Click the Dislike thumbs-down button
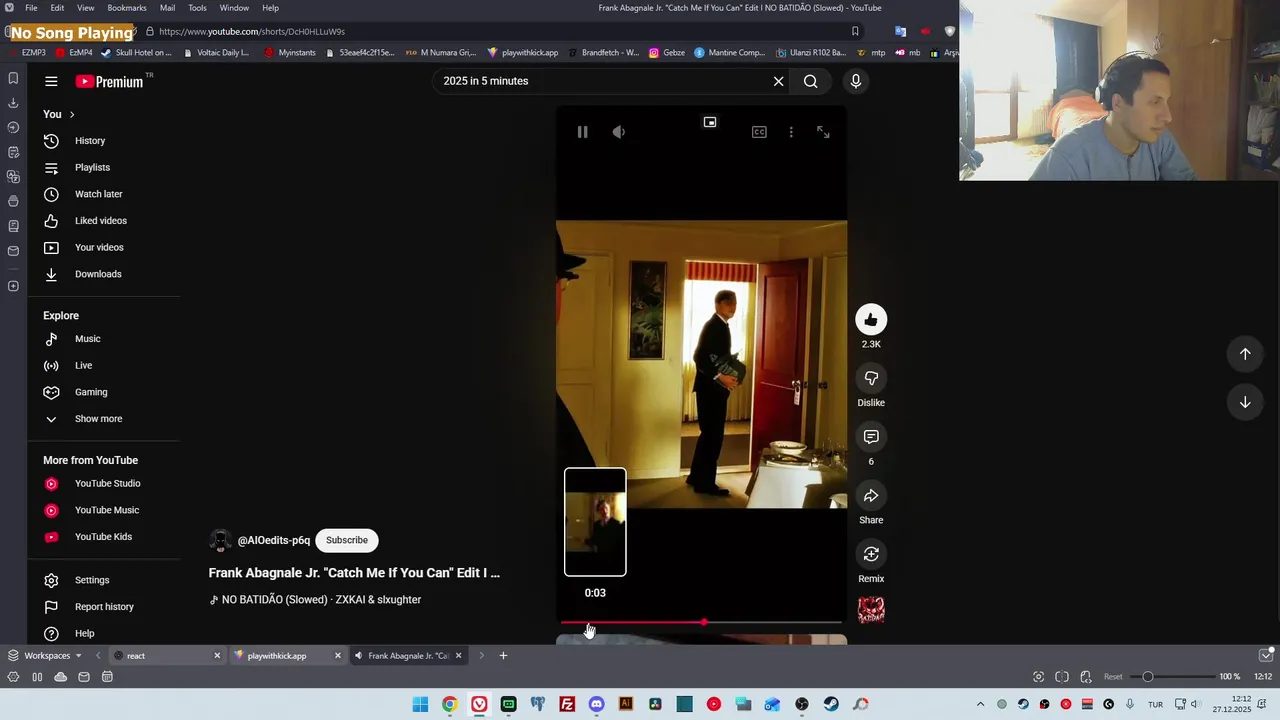The image size is (1280, 720). (871, 378)
